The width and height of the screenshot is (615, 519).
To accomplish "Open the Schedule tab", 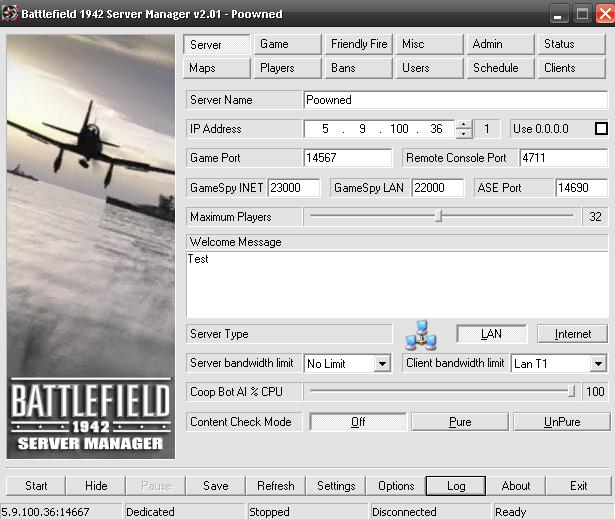I will tap(500, 68).
